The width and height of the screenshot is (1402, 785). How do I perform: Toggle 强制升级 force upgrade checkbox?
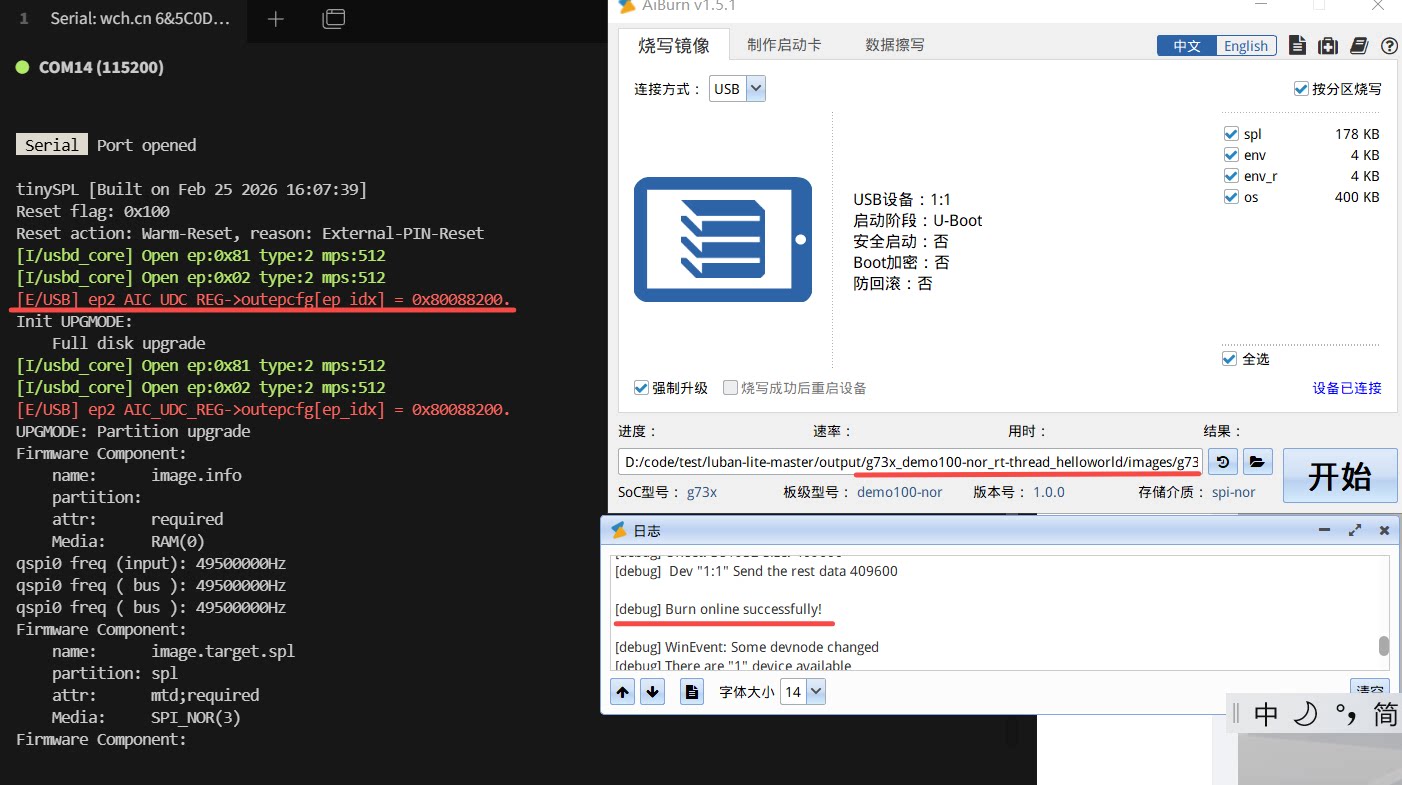coord(641,388)
